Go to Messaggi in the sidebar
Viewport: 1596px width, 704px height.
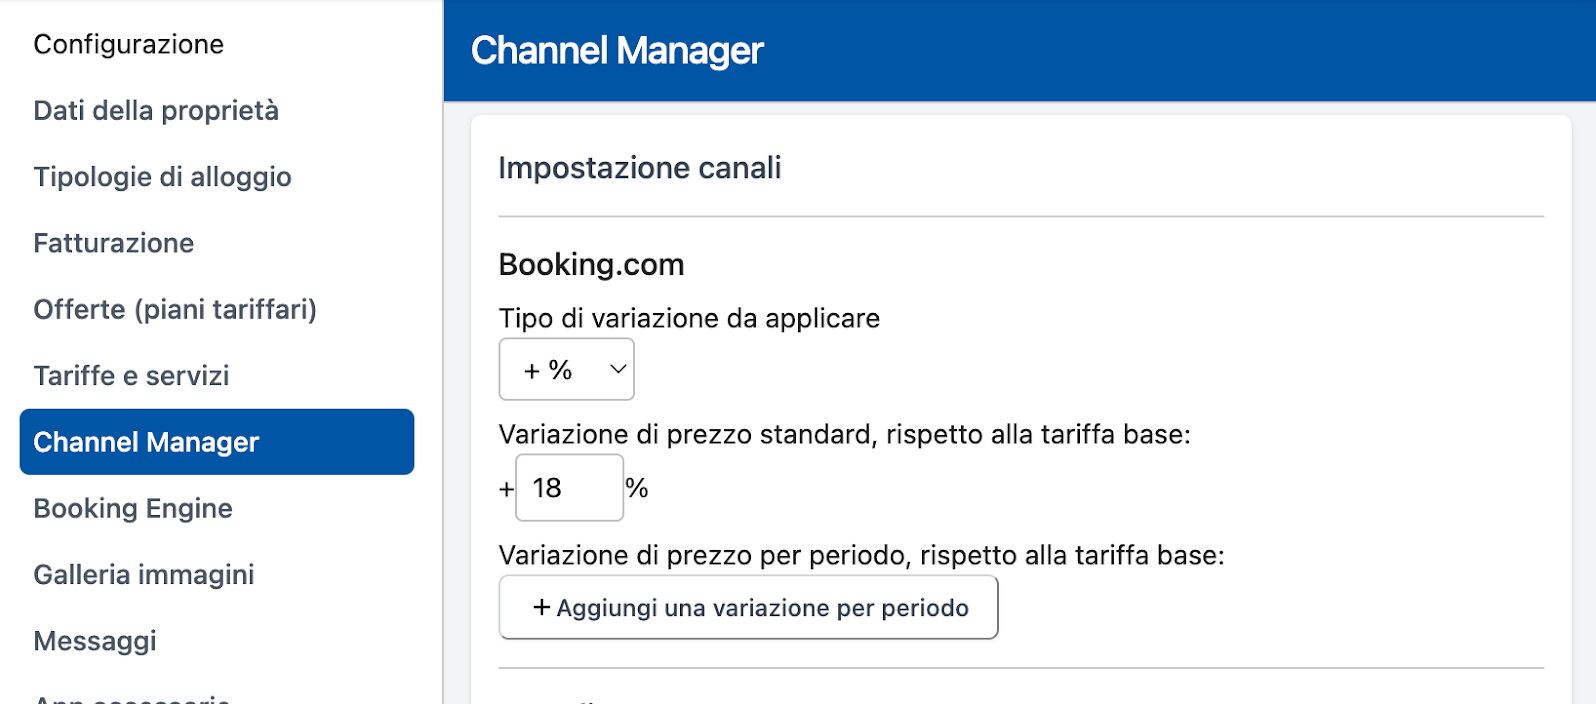tap(95, 641)
